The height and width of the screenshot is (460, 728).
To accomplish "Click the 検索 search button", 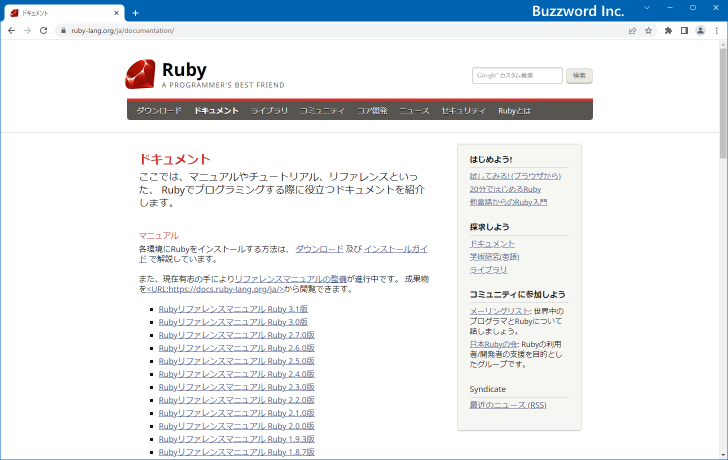I will 579,76.
